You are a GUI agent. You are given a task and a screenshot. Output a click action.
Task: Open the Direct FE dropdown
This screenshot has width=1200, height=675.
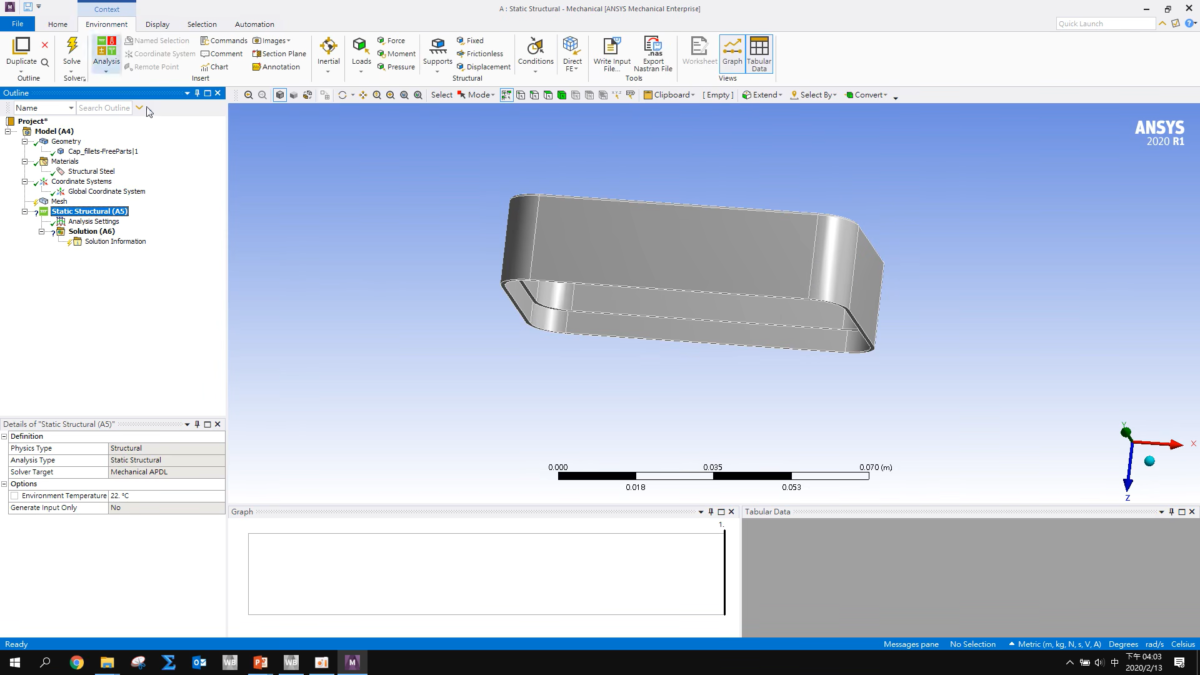click(x=572, y=53)
